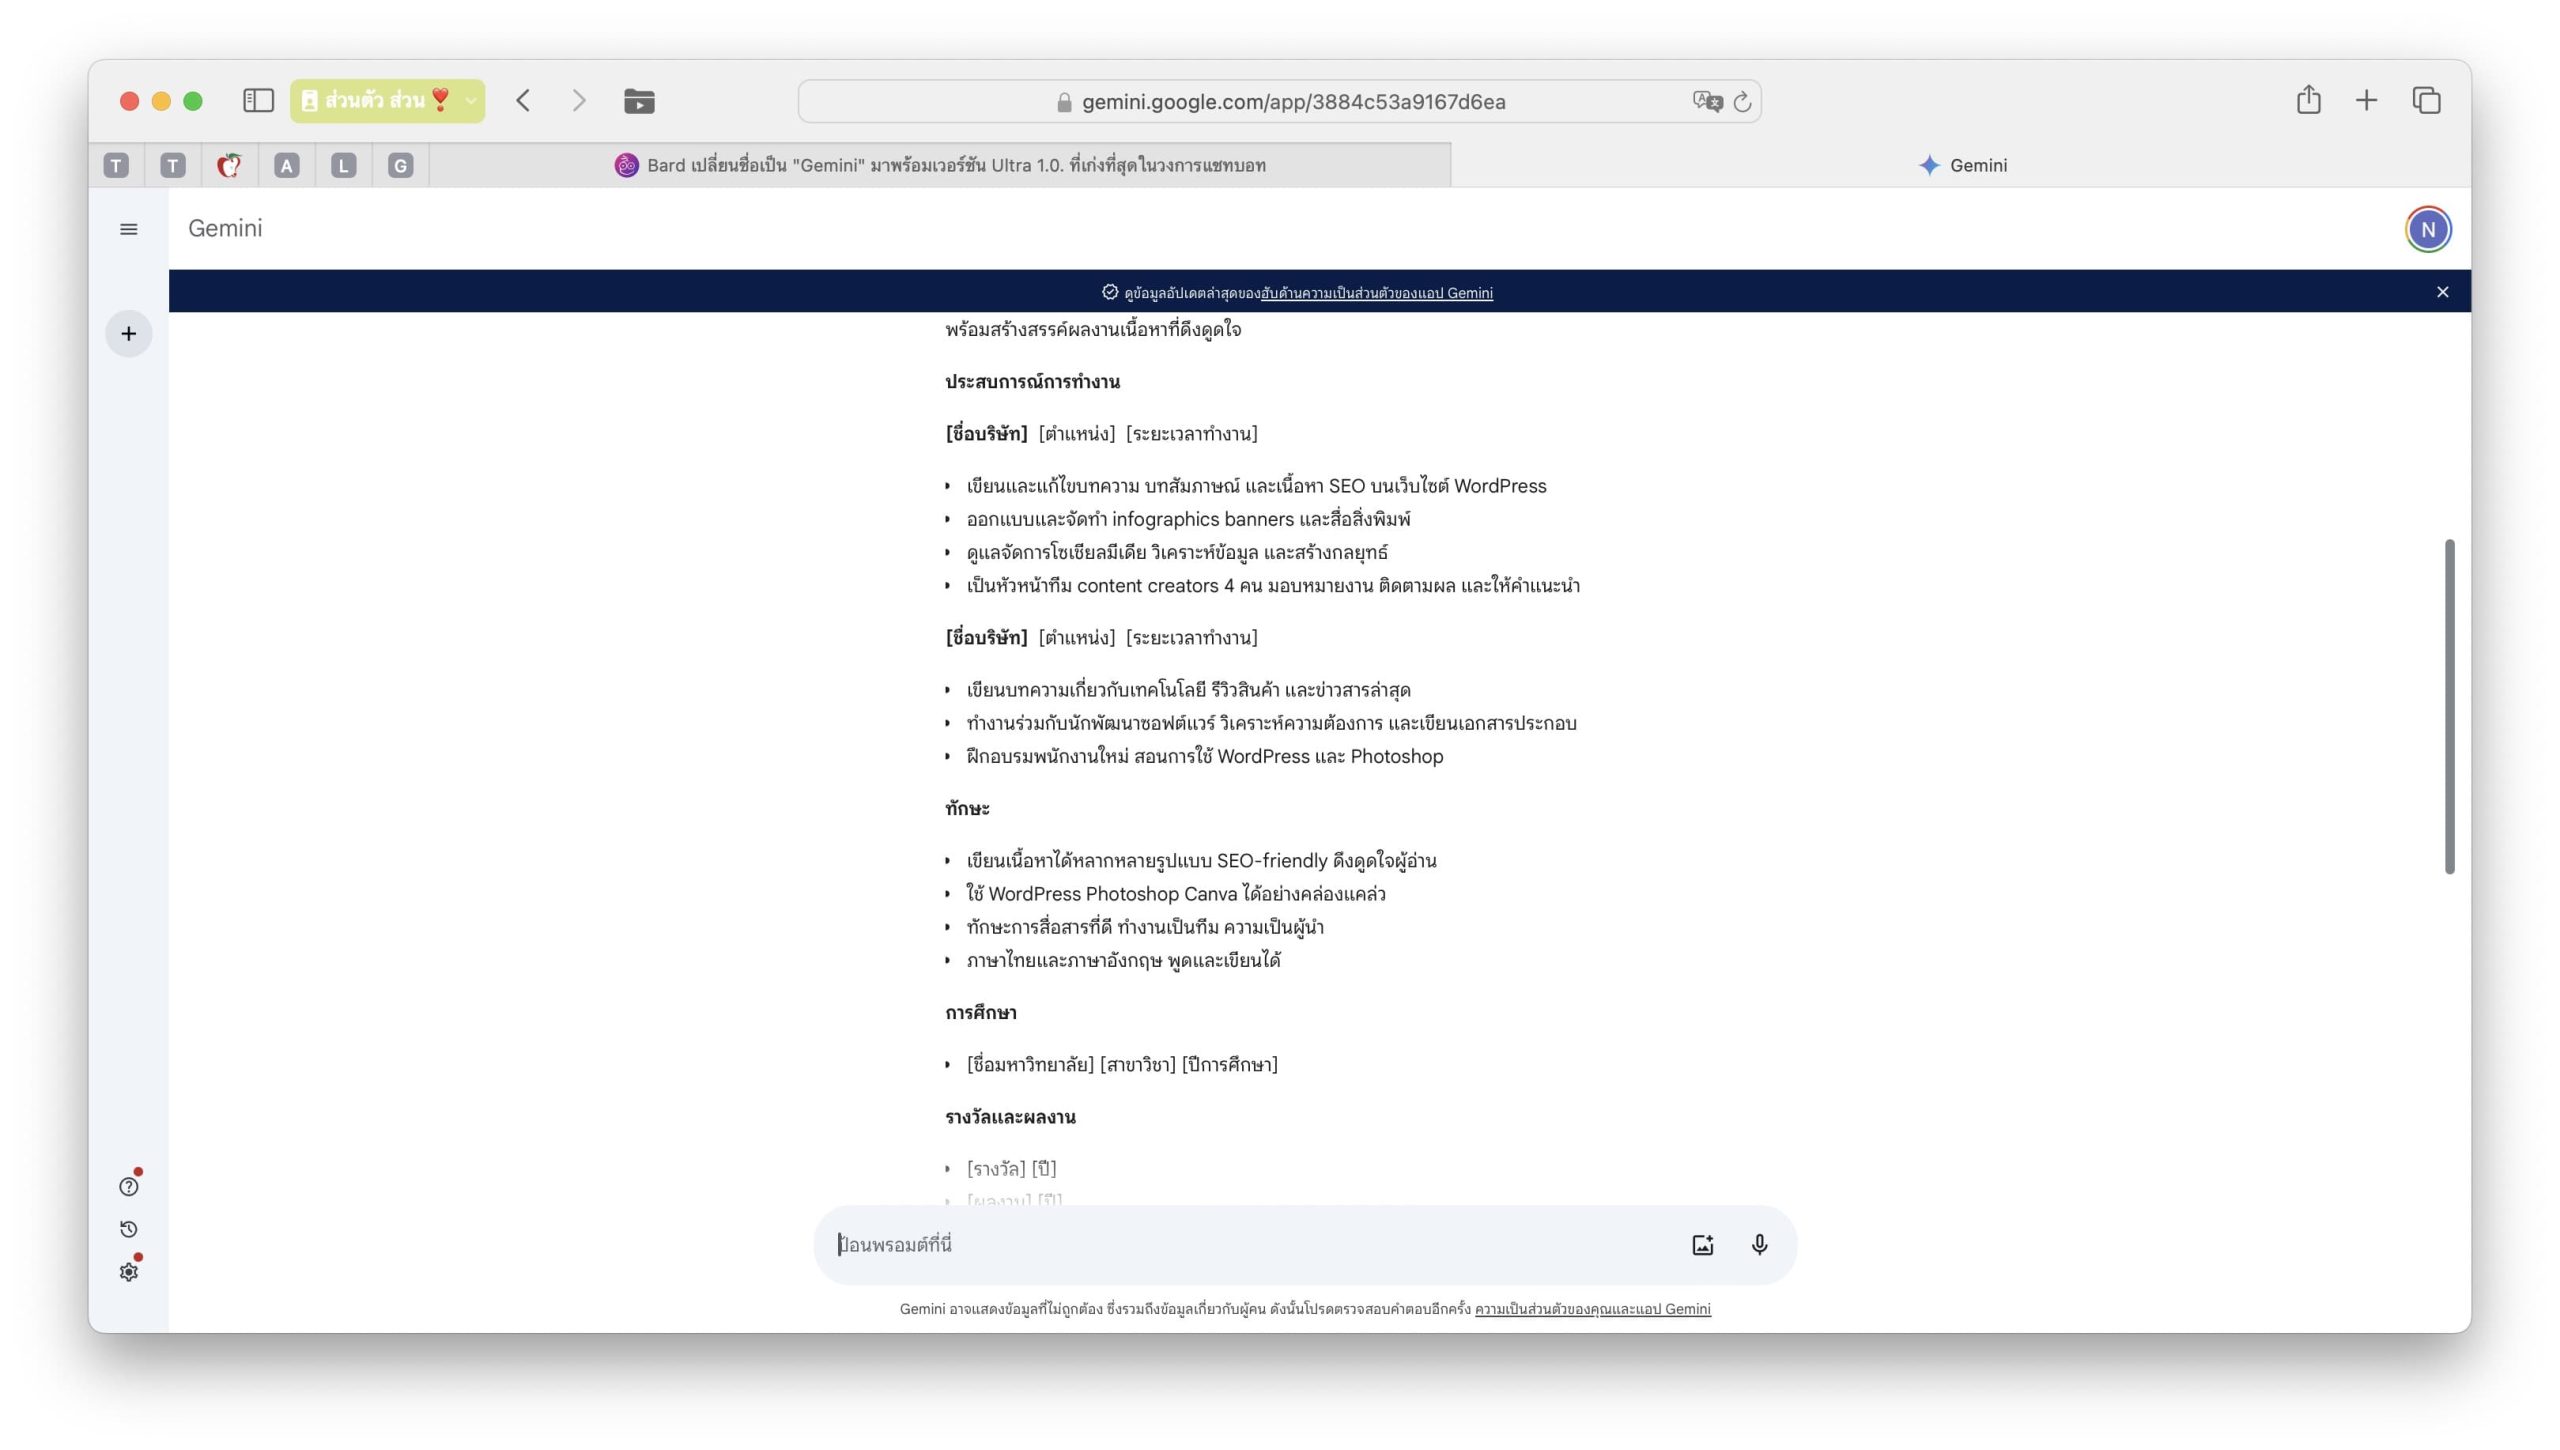Dismiss the dark blue notification banner
Image resolution: width=2560 pixels, height=1450 pixels.
[x=2442, y=292]
